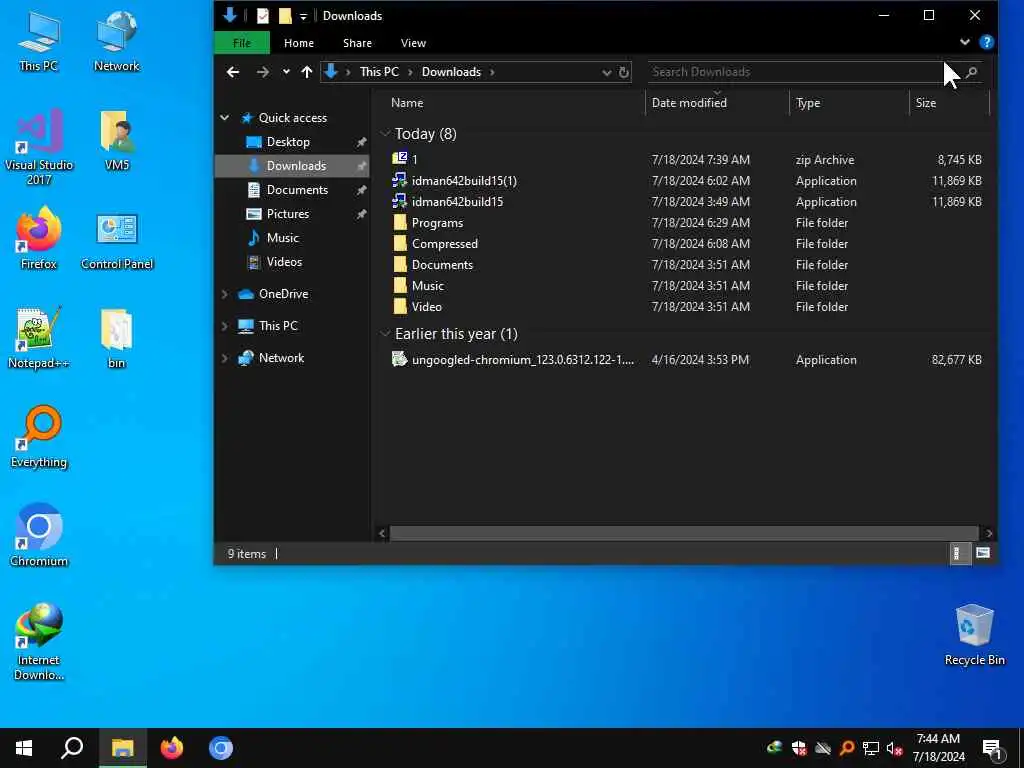Click the muted volume tray icon
Viewport: 1024px width, 768px height.
(x=894, y=748)
